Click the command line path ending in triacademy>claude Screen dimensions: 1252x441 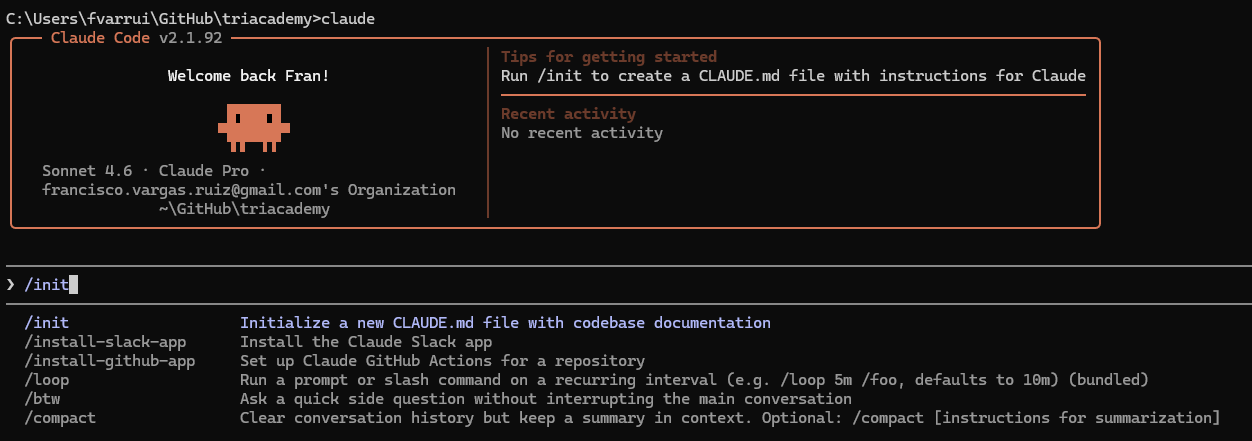coord(191,19)
